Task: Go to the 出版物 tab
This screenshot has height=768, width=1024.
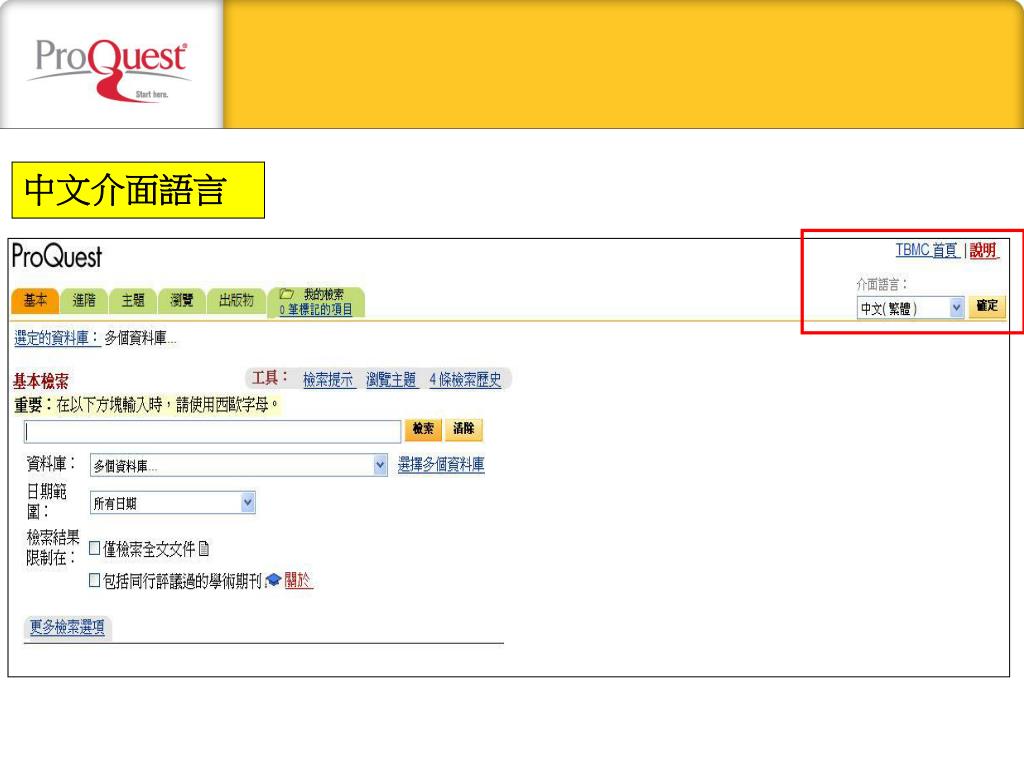Action: click(236, 300)
